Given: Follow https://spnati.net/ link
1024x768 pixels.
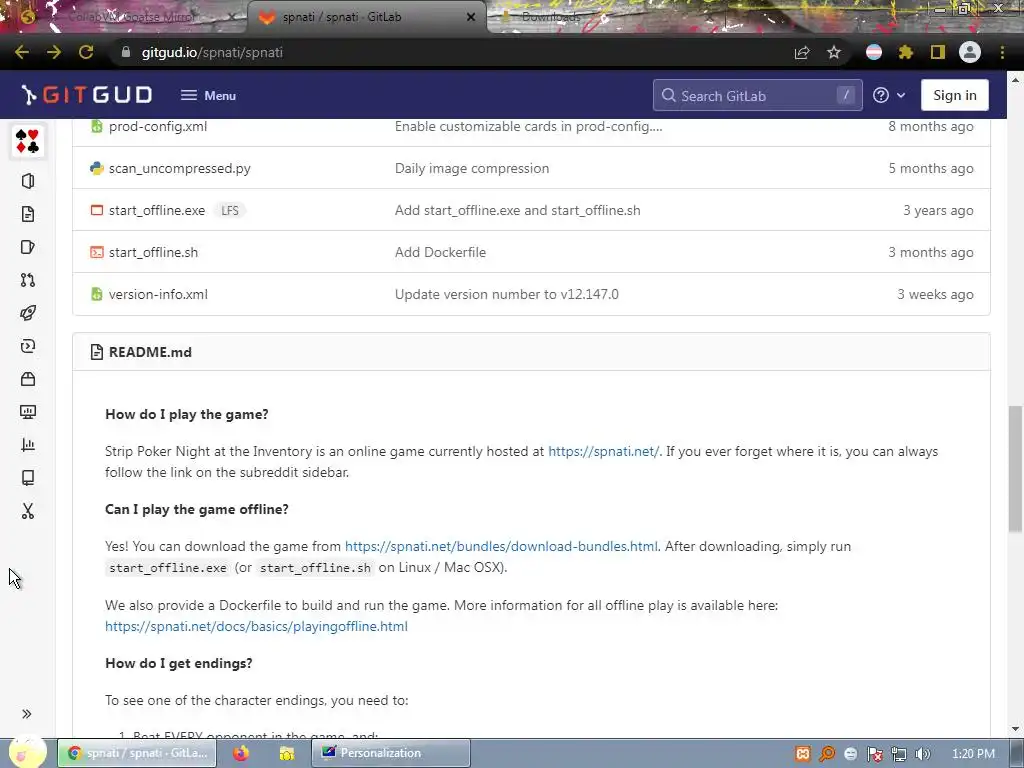Looking at the screenshot, I should tap(603, 451).
